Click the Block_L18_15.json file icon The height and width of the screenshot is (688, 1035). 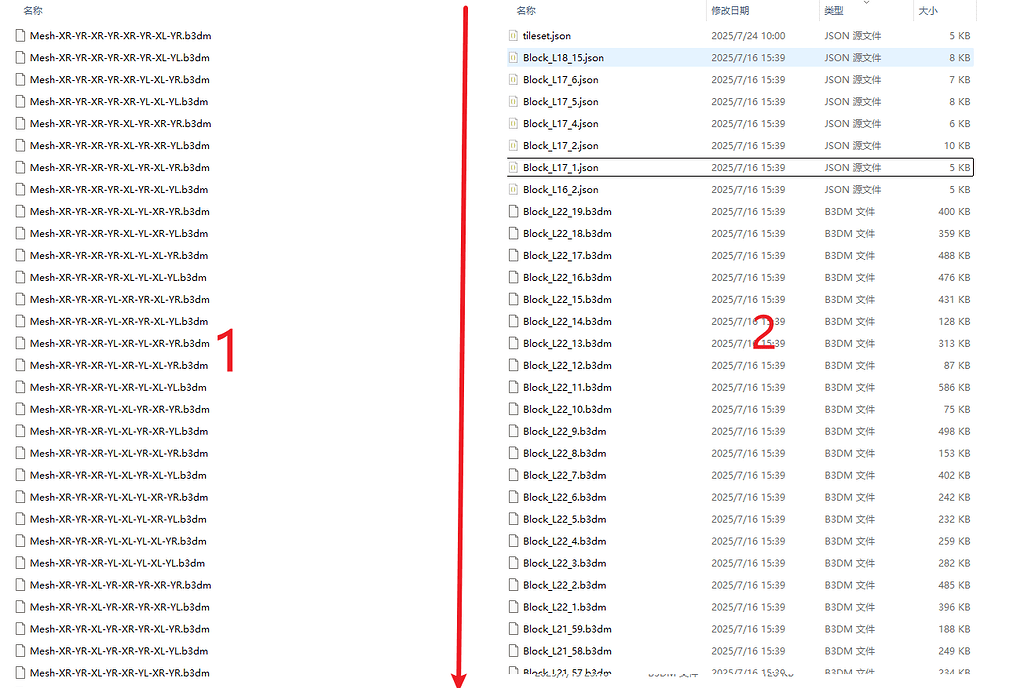click(514, 58)
